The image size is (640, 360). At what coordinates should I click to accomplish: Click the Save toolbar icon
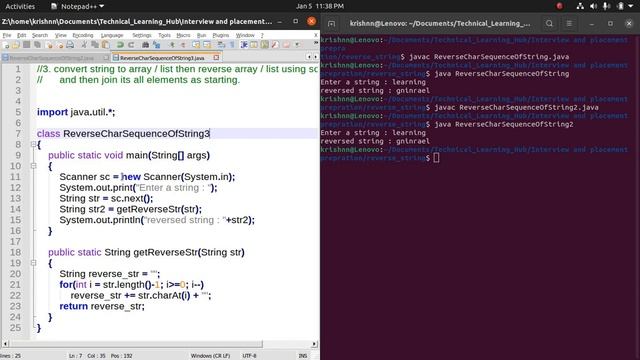(x=26, y=44)
